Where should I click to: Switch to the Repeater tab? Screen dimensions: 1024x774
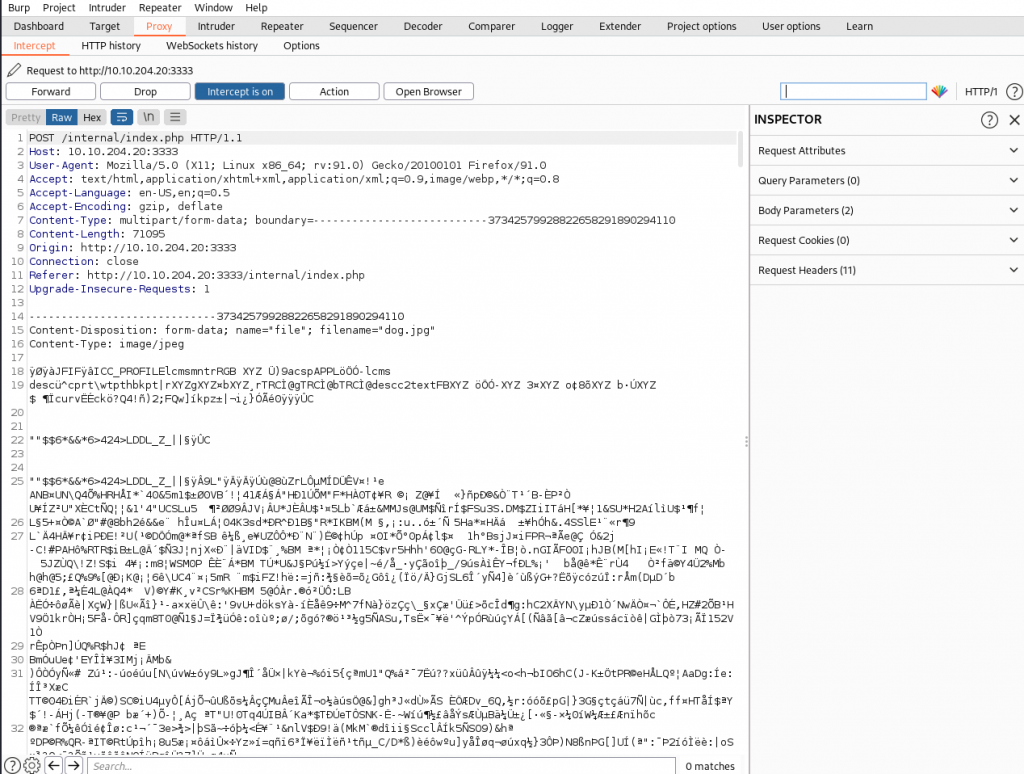click(282, 26)
